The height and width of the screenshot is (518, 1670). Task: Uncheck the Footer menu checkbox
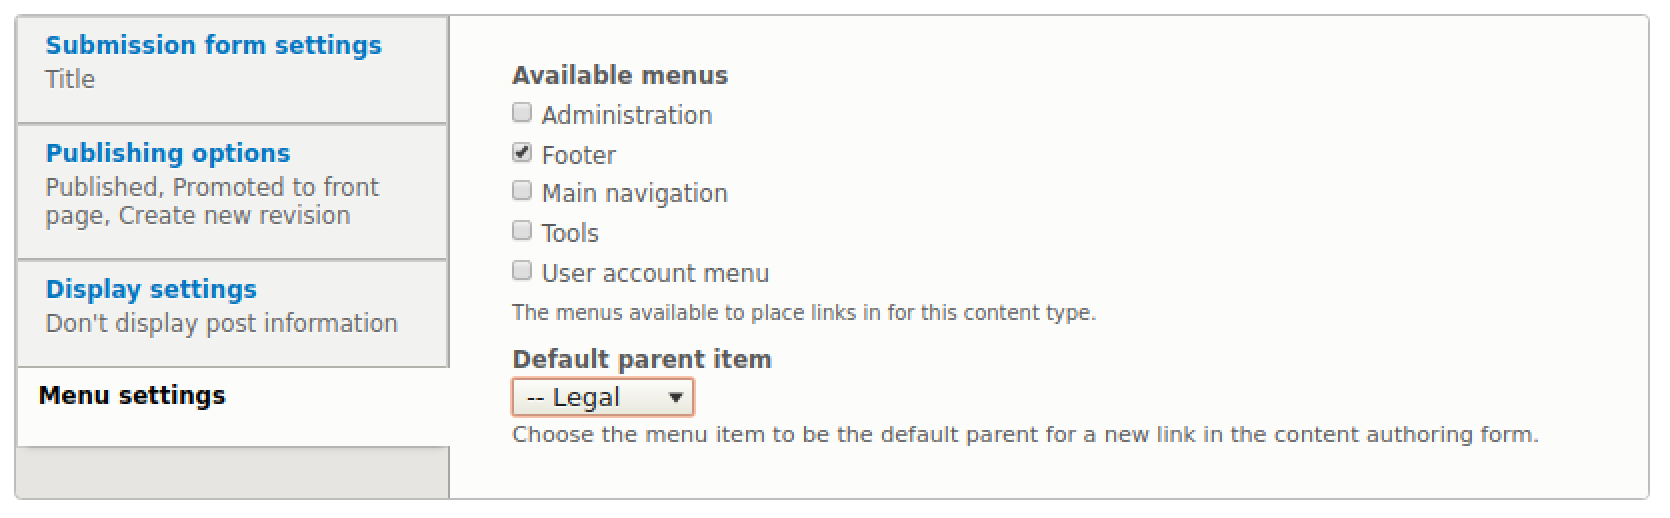522,153
